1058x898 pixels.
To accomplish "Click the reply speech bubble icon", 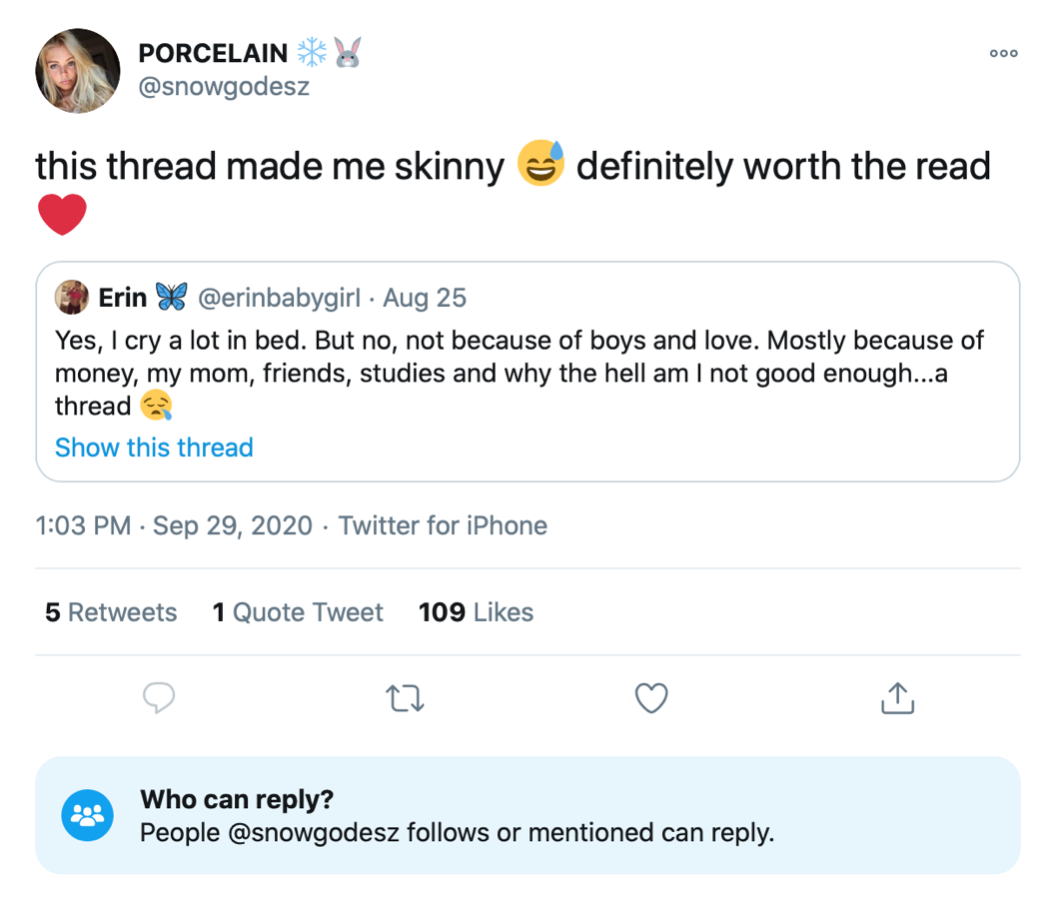I will click(159, 698).
